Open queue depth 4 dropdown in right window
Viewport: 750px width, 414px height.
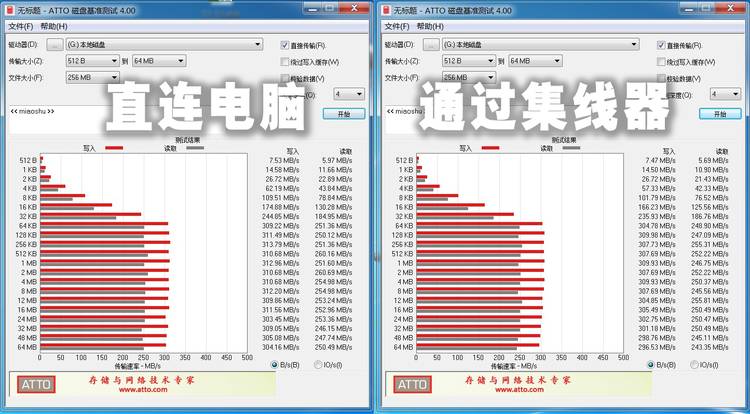click(726, 94)
